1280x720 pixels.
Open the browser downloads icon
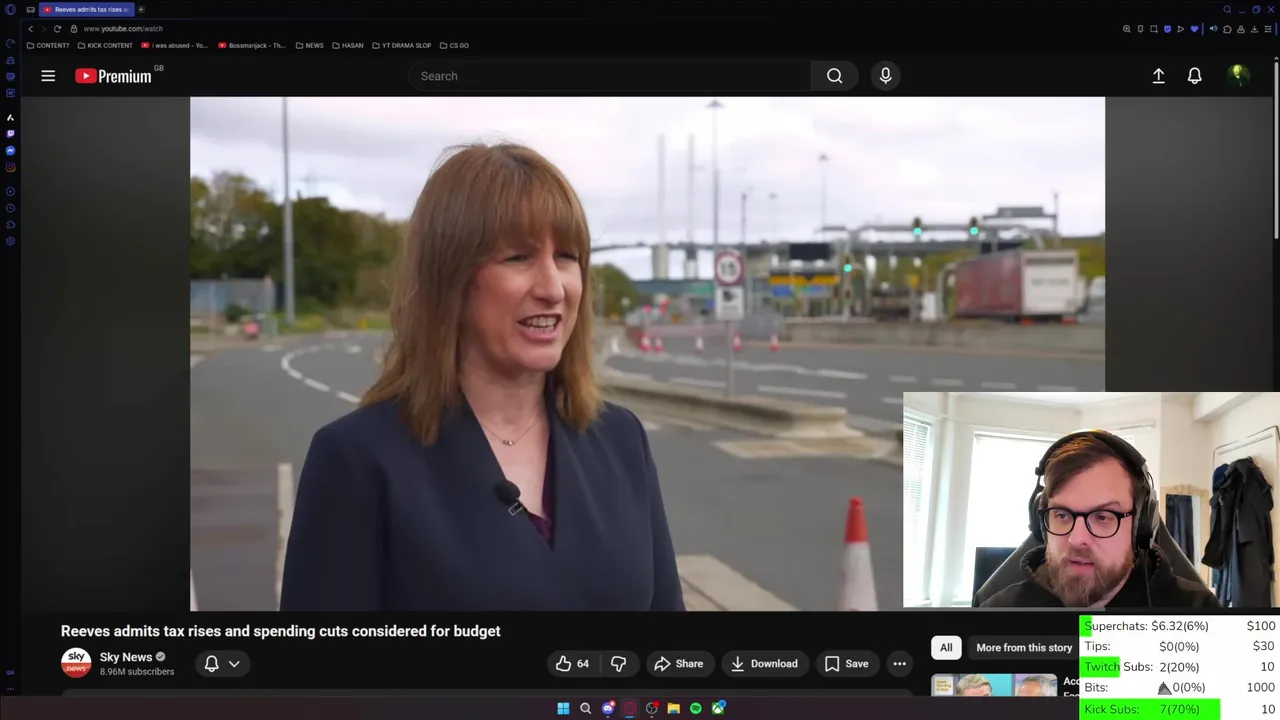coord(1254,29)
